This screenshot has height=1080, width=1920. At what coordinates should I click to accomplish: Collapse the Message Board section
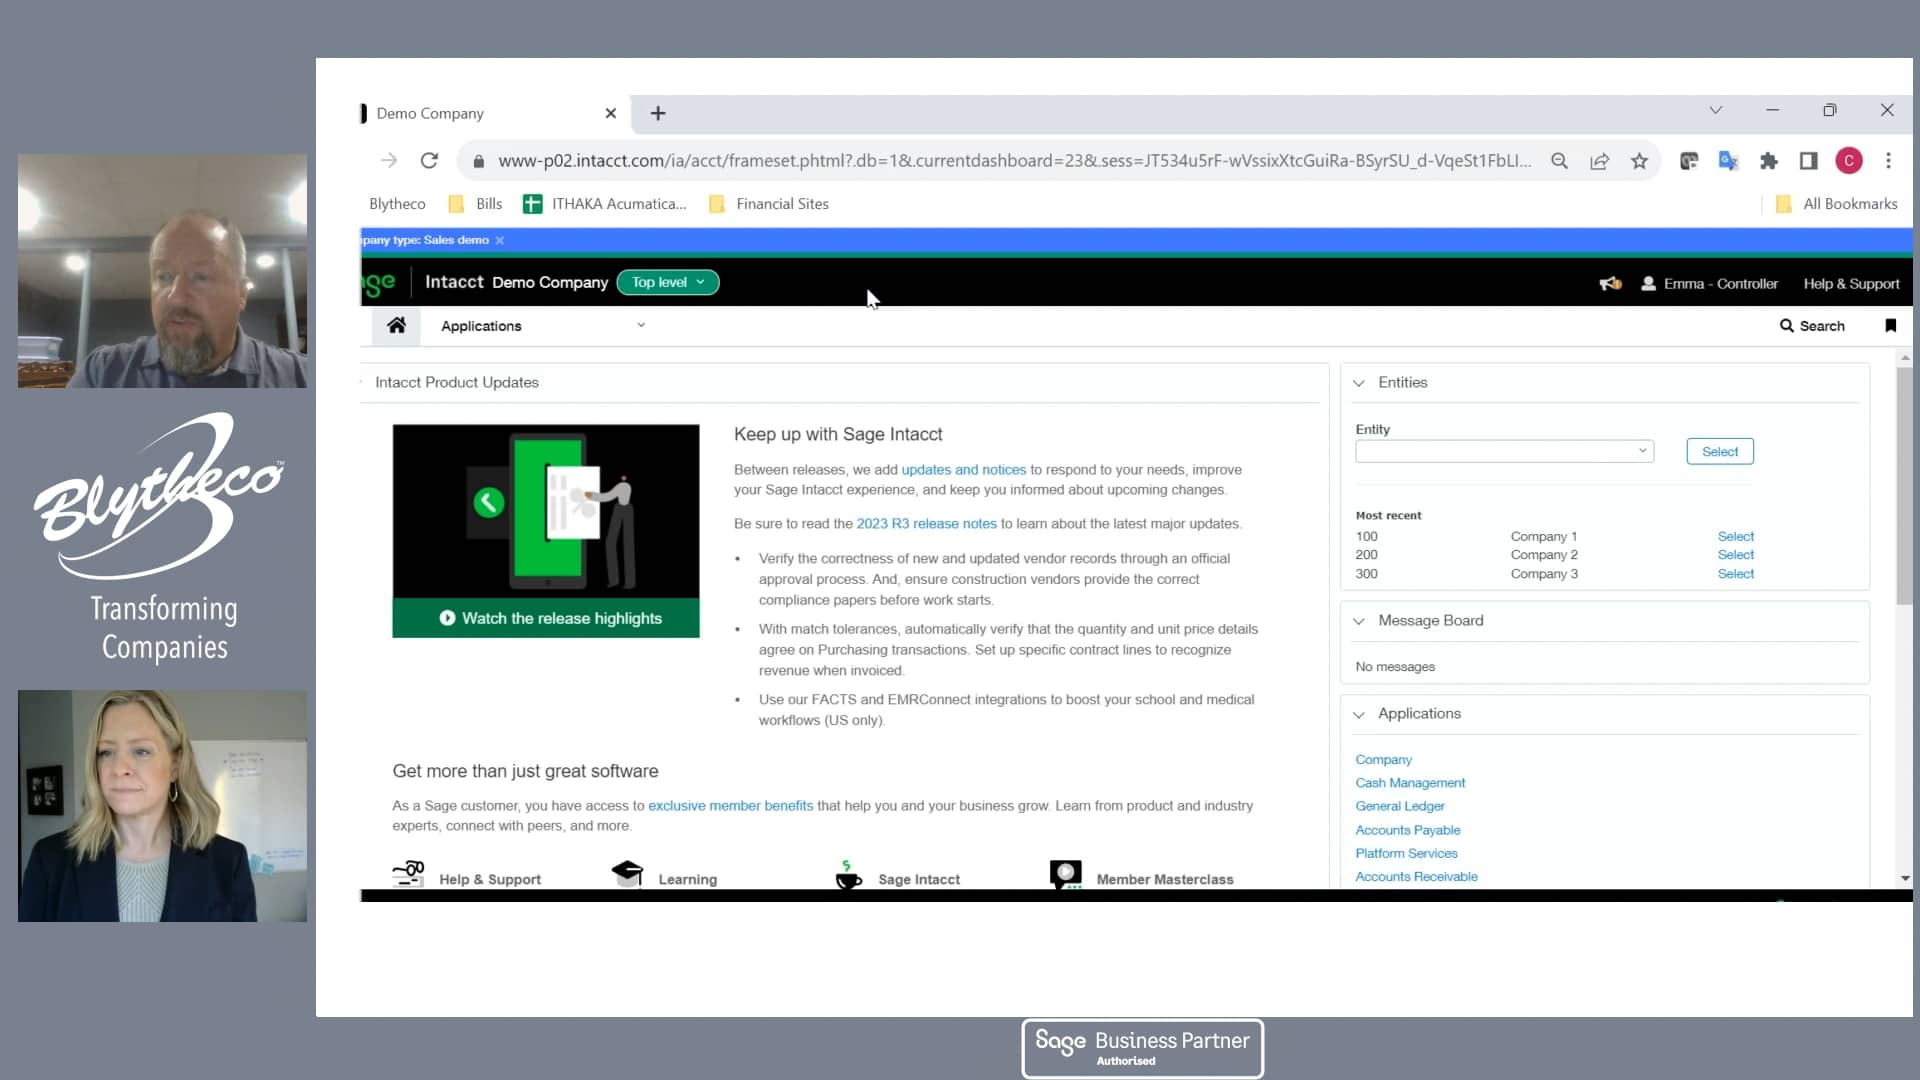(x=1359, y=620)
